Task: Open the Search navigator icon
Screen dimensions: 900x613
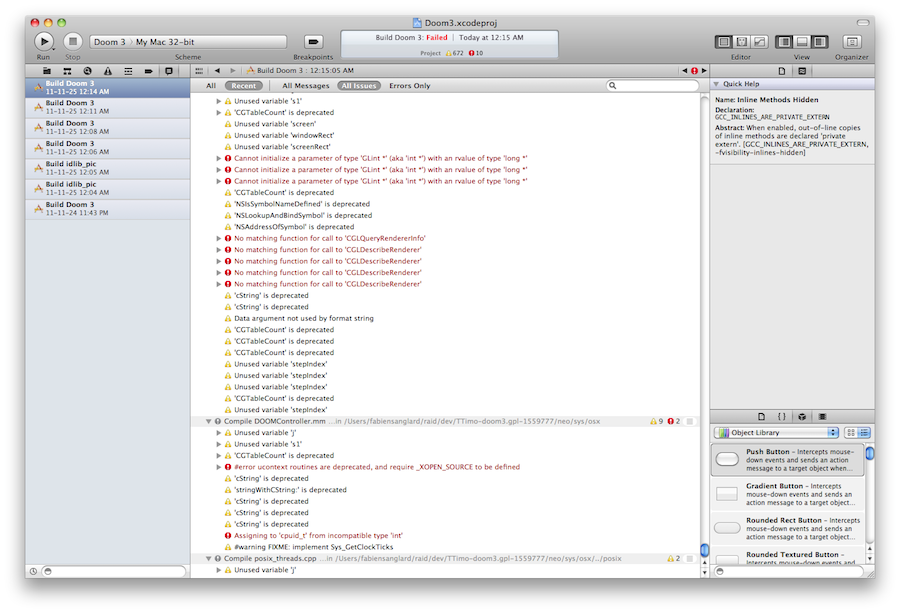Action: 87,71
